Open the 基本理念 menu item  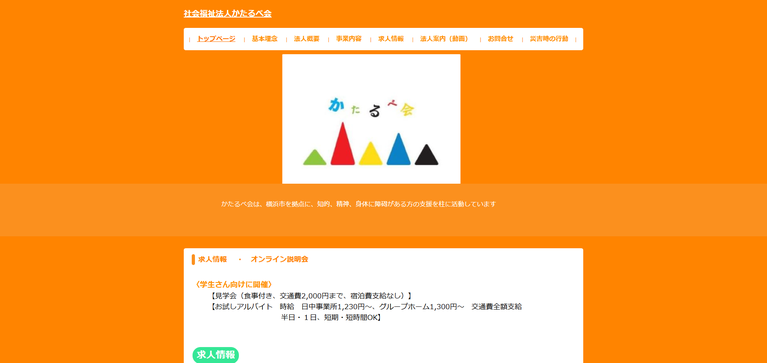tap(265, 39)
